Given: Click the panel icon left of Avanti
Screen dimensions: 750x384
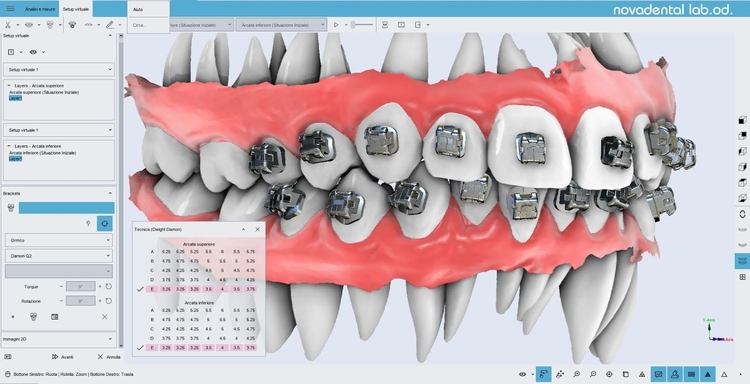Looking at the screenshot, I should [8, 357].
